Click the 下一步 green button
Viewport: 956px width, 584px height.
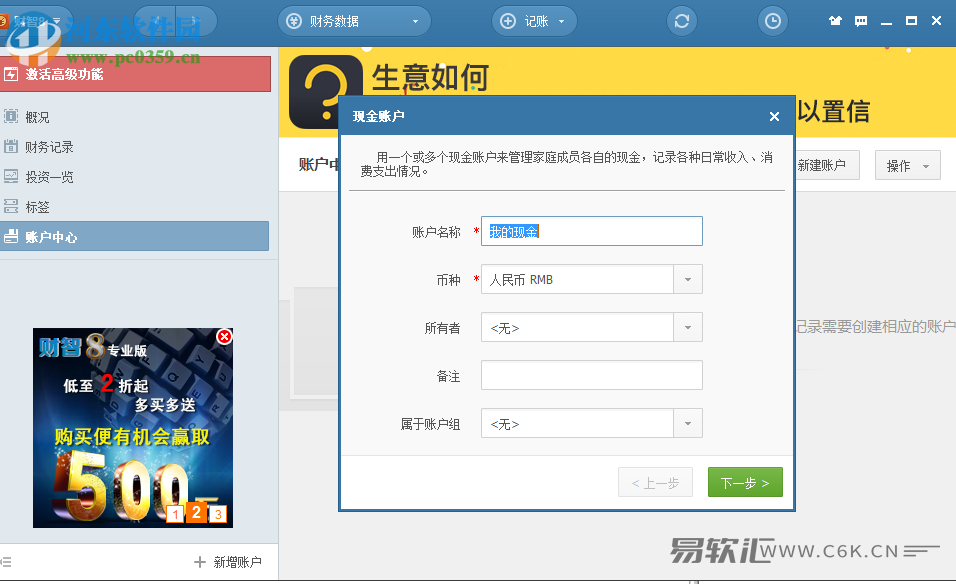(x=745, y=483)
